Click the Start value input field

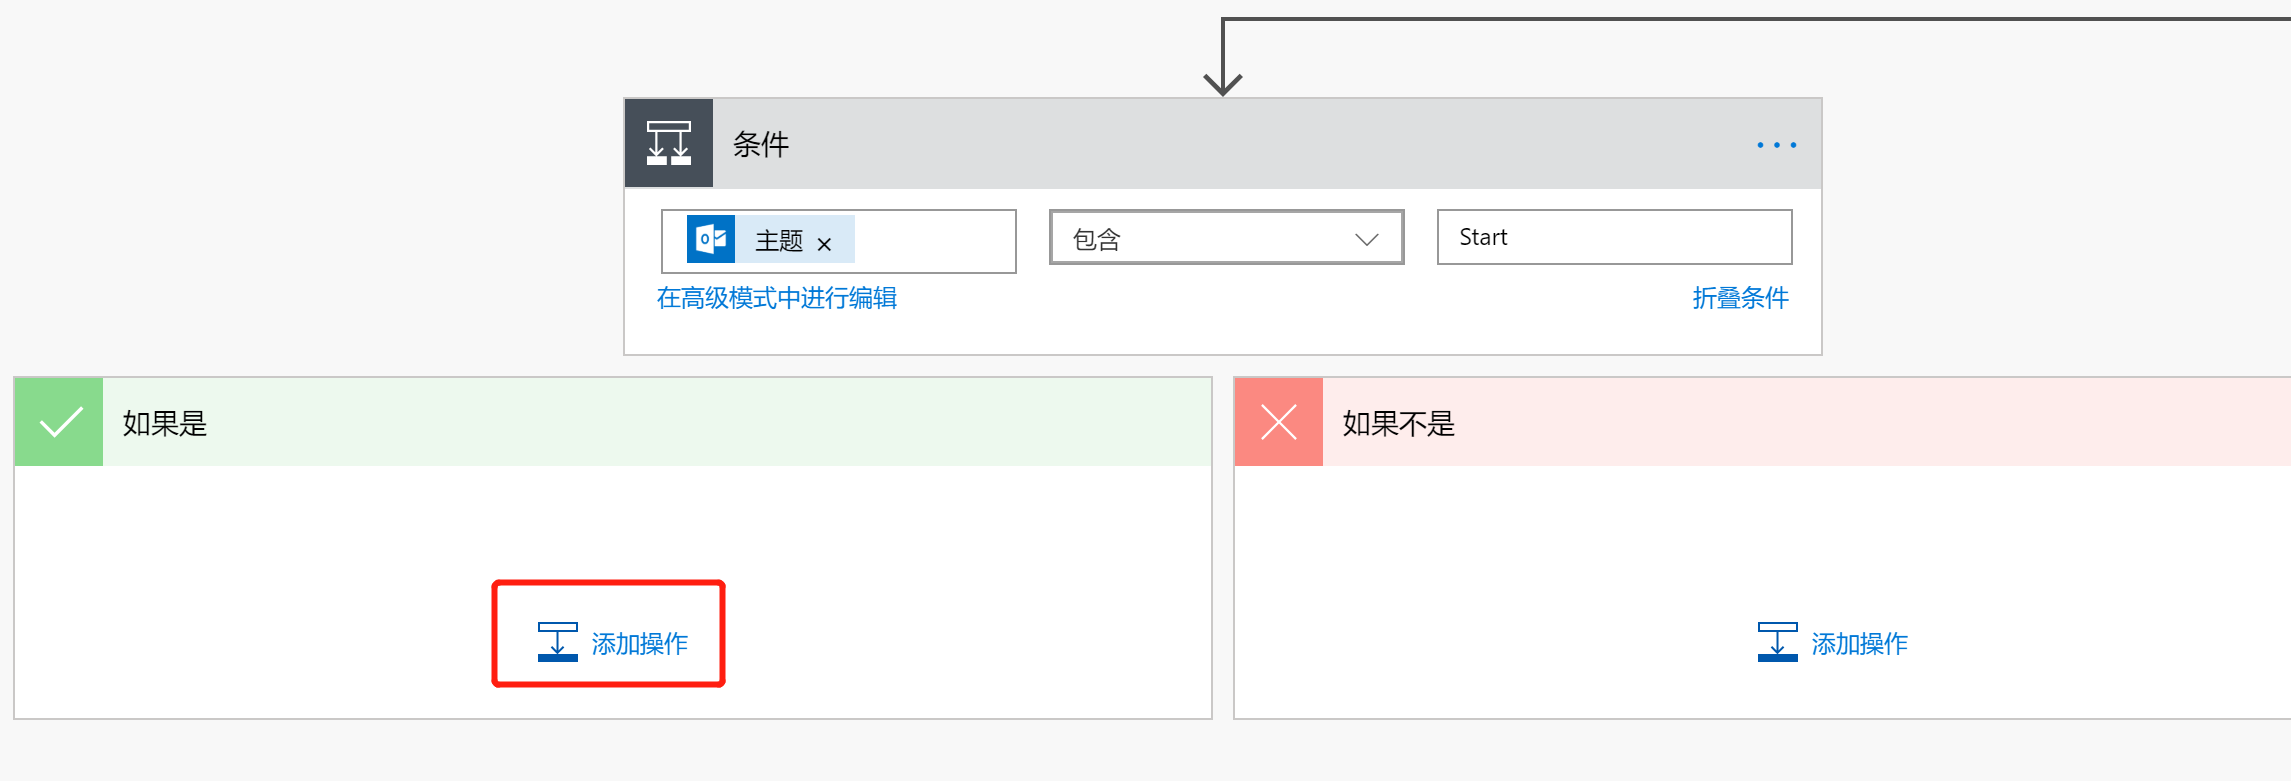(x=1614, y=237)
